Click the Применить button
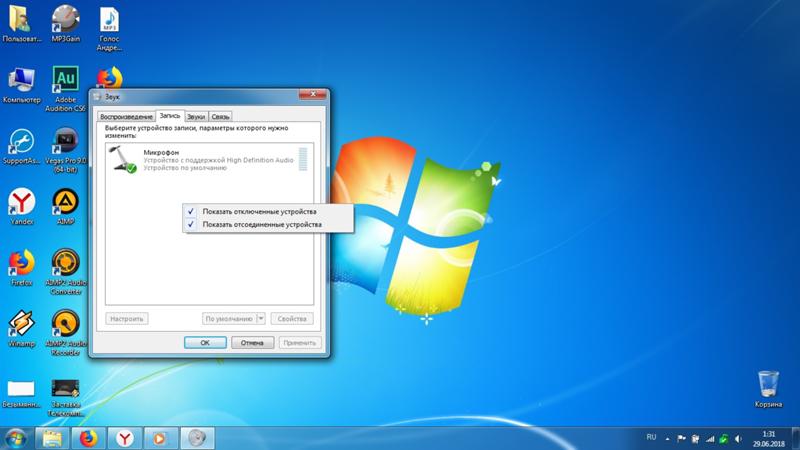 pos(300,343)
